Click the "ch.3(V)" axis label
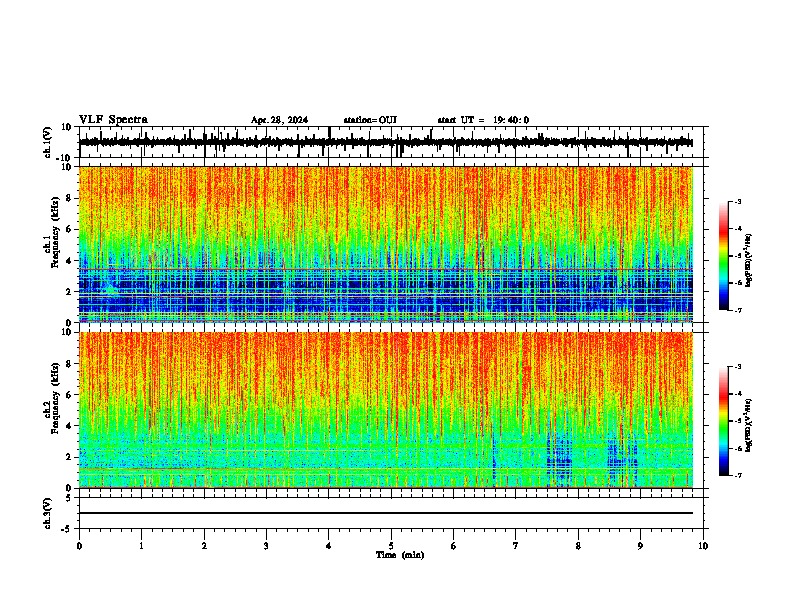This screenshot has height=612, width=792. 48,513
